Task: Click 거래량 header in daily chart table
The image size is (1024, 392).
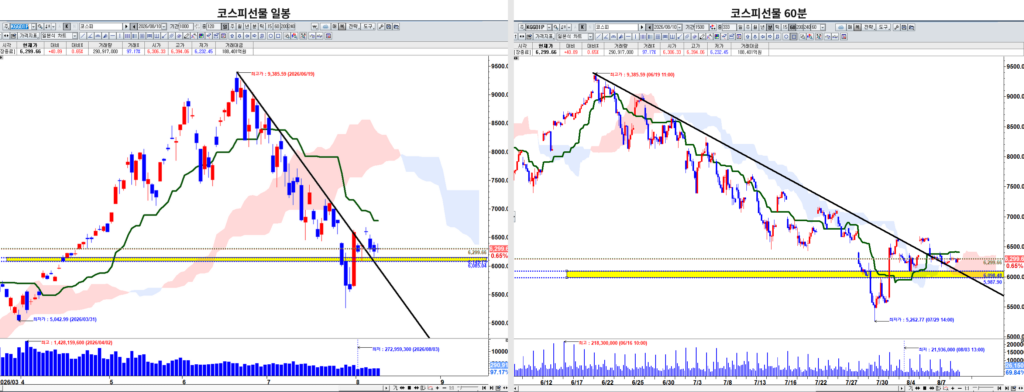Action: click(x=105, y=45)
